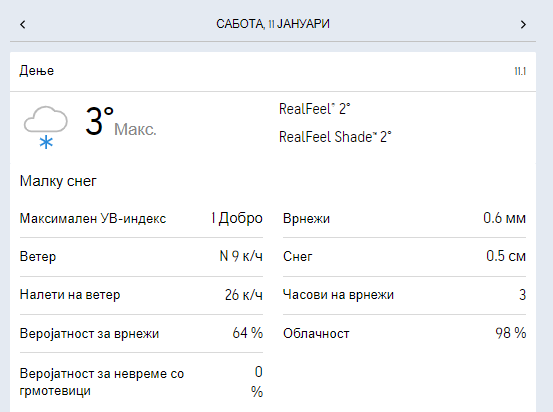553x412 pixels.
Task: Select the 3° Макс. temperature reading
Action: click(x=121, y=122)
